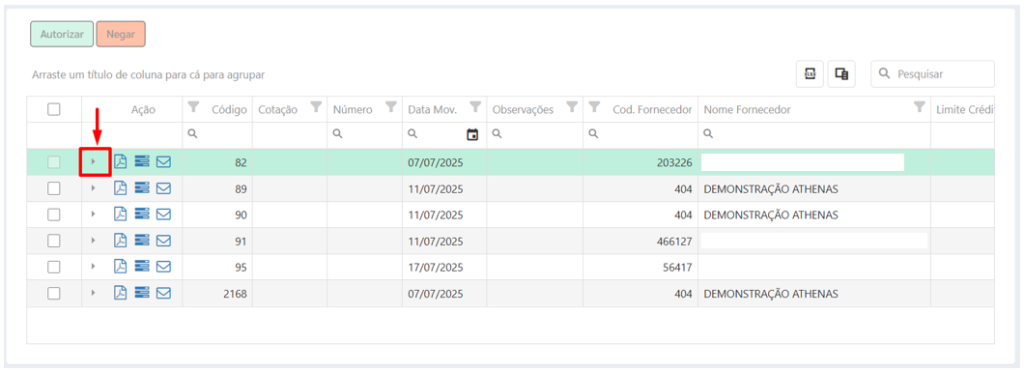1024x371 pixels.
Task: Send email for row 90
Action: (163, 214)
